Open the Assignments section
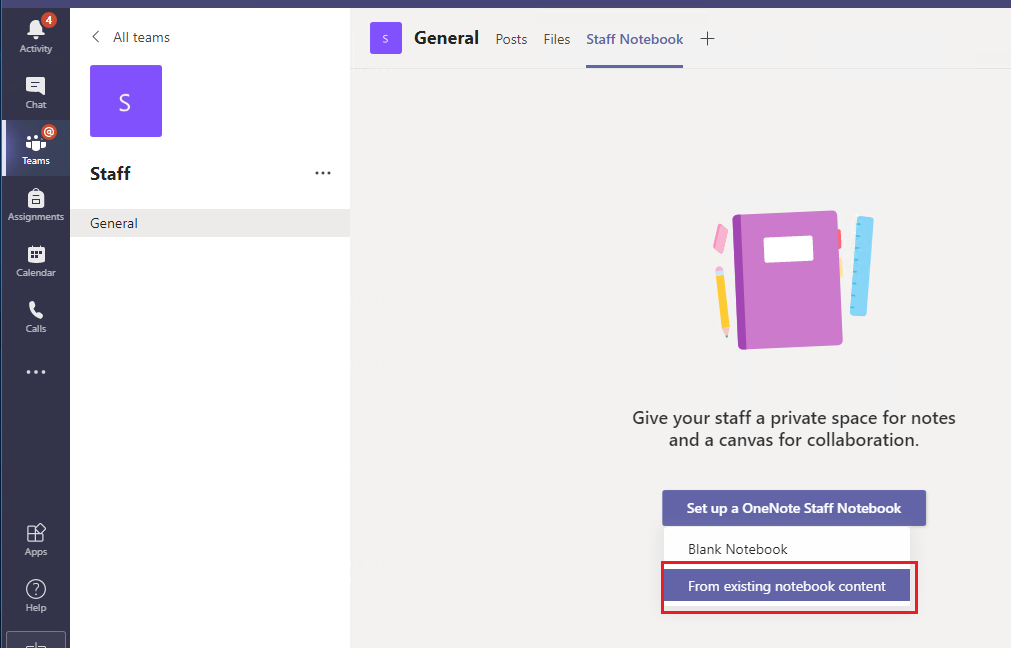The width and height of the screenshot is (1011, 648). [35, 204]
